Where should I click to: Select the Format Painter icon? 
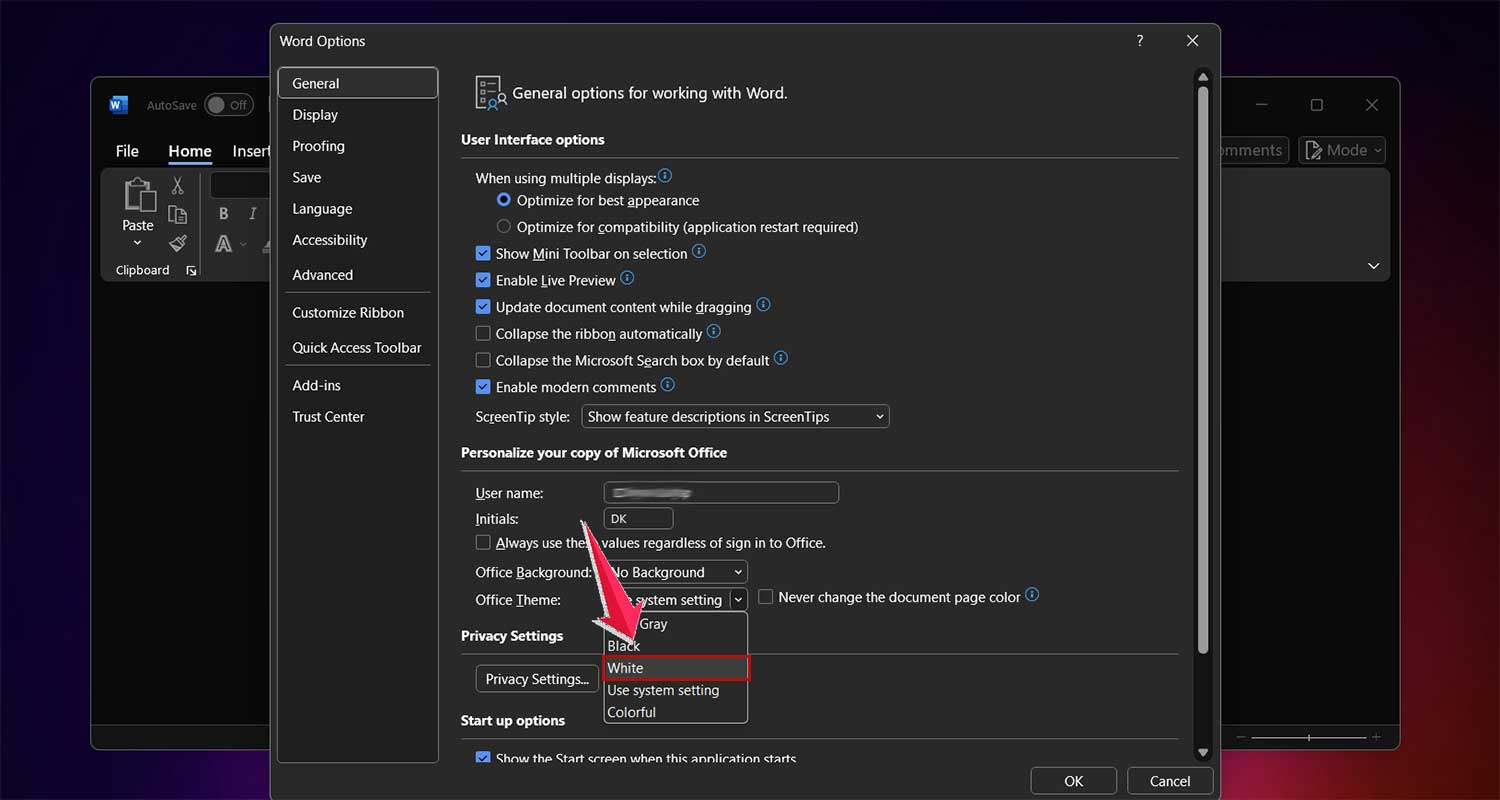pyautogui.click(x=177, y=243)
